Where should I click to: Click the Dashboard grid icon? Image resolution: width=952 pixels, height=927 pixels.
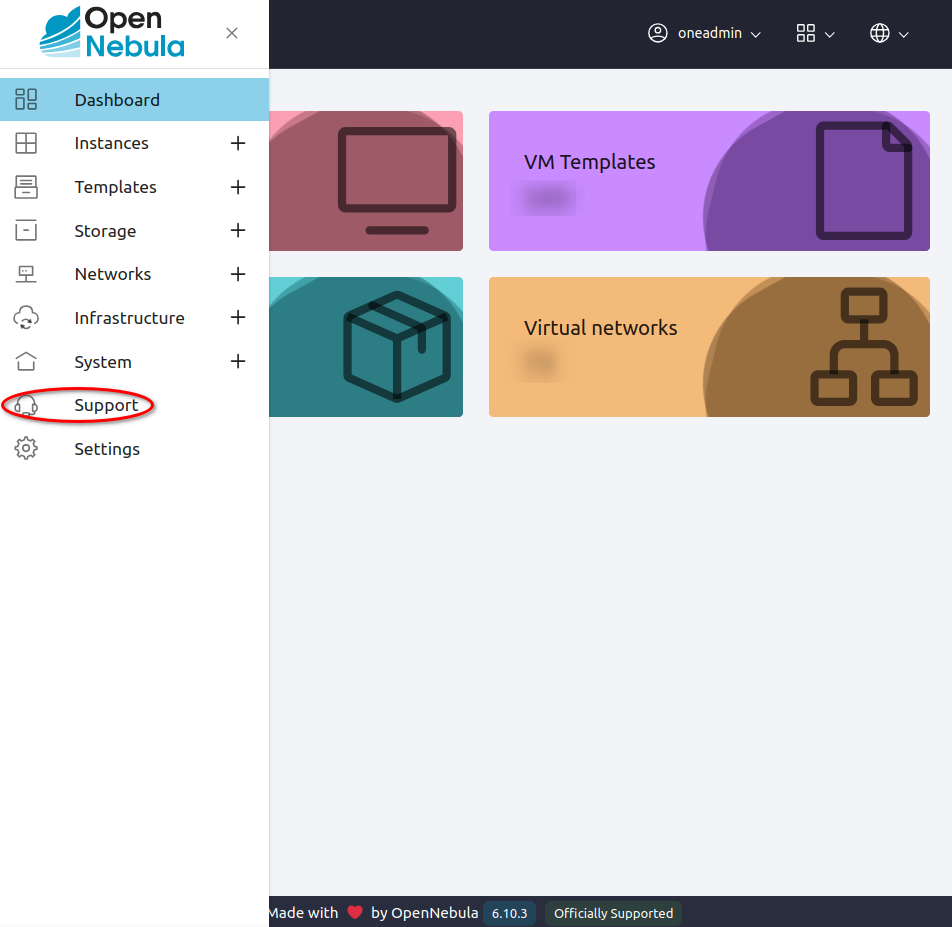[26, 99]
